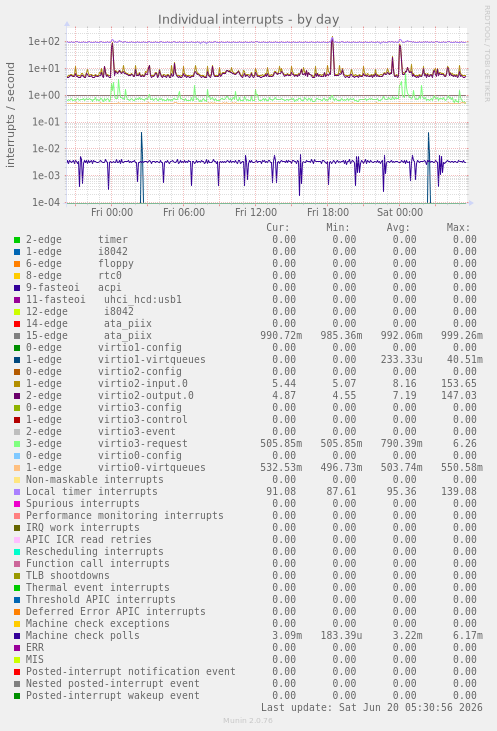Click the dark blue Machine check polls swatch
Image resolution: width=497 pixels, height=731 pixels.
(x=17, y=636)
